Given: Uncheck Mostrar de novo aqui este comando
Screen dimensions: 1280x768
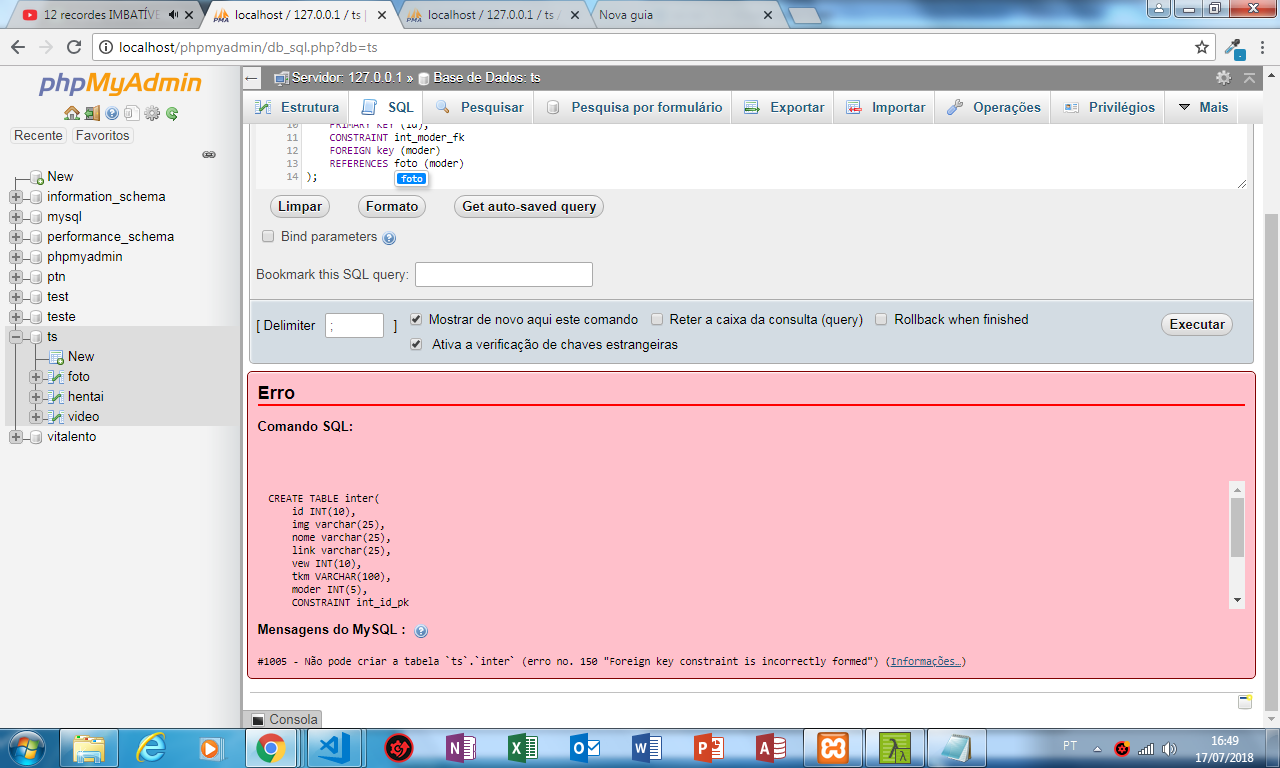Looking at the screenshot, I should point(416,320).
